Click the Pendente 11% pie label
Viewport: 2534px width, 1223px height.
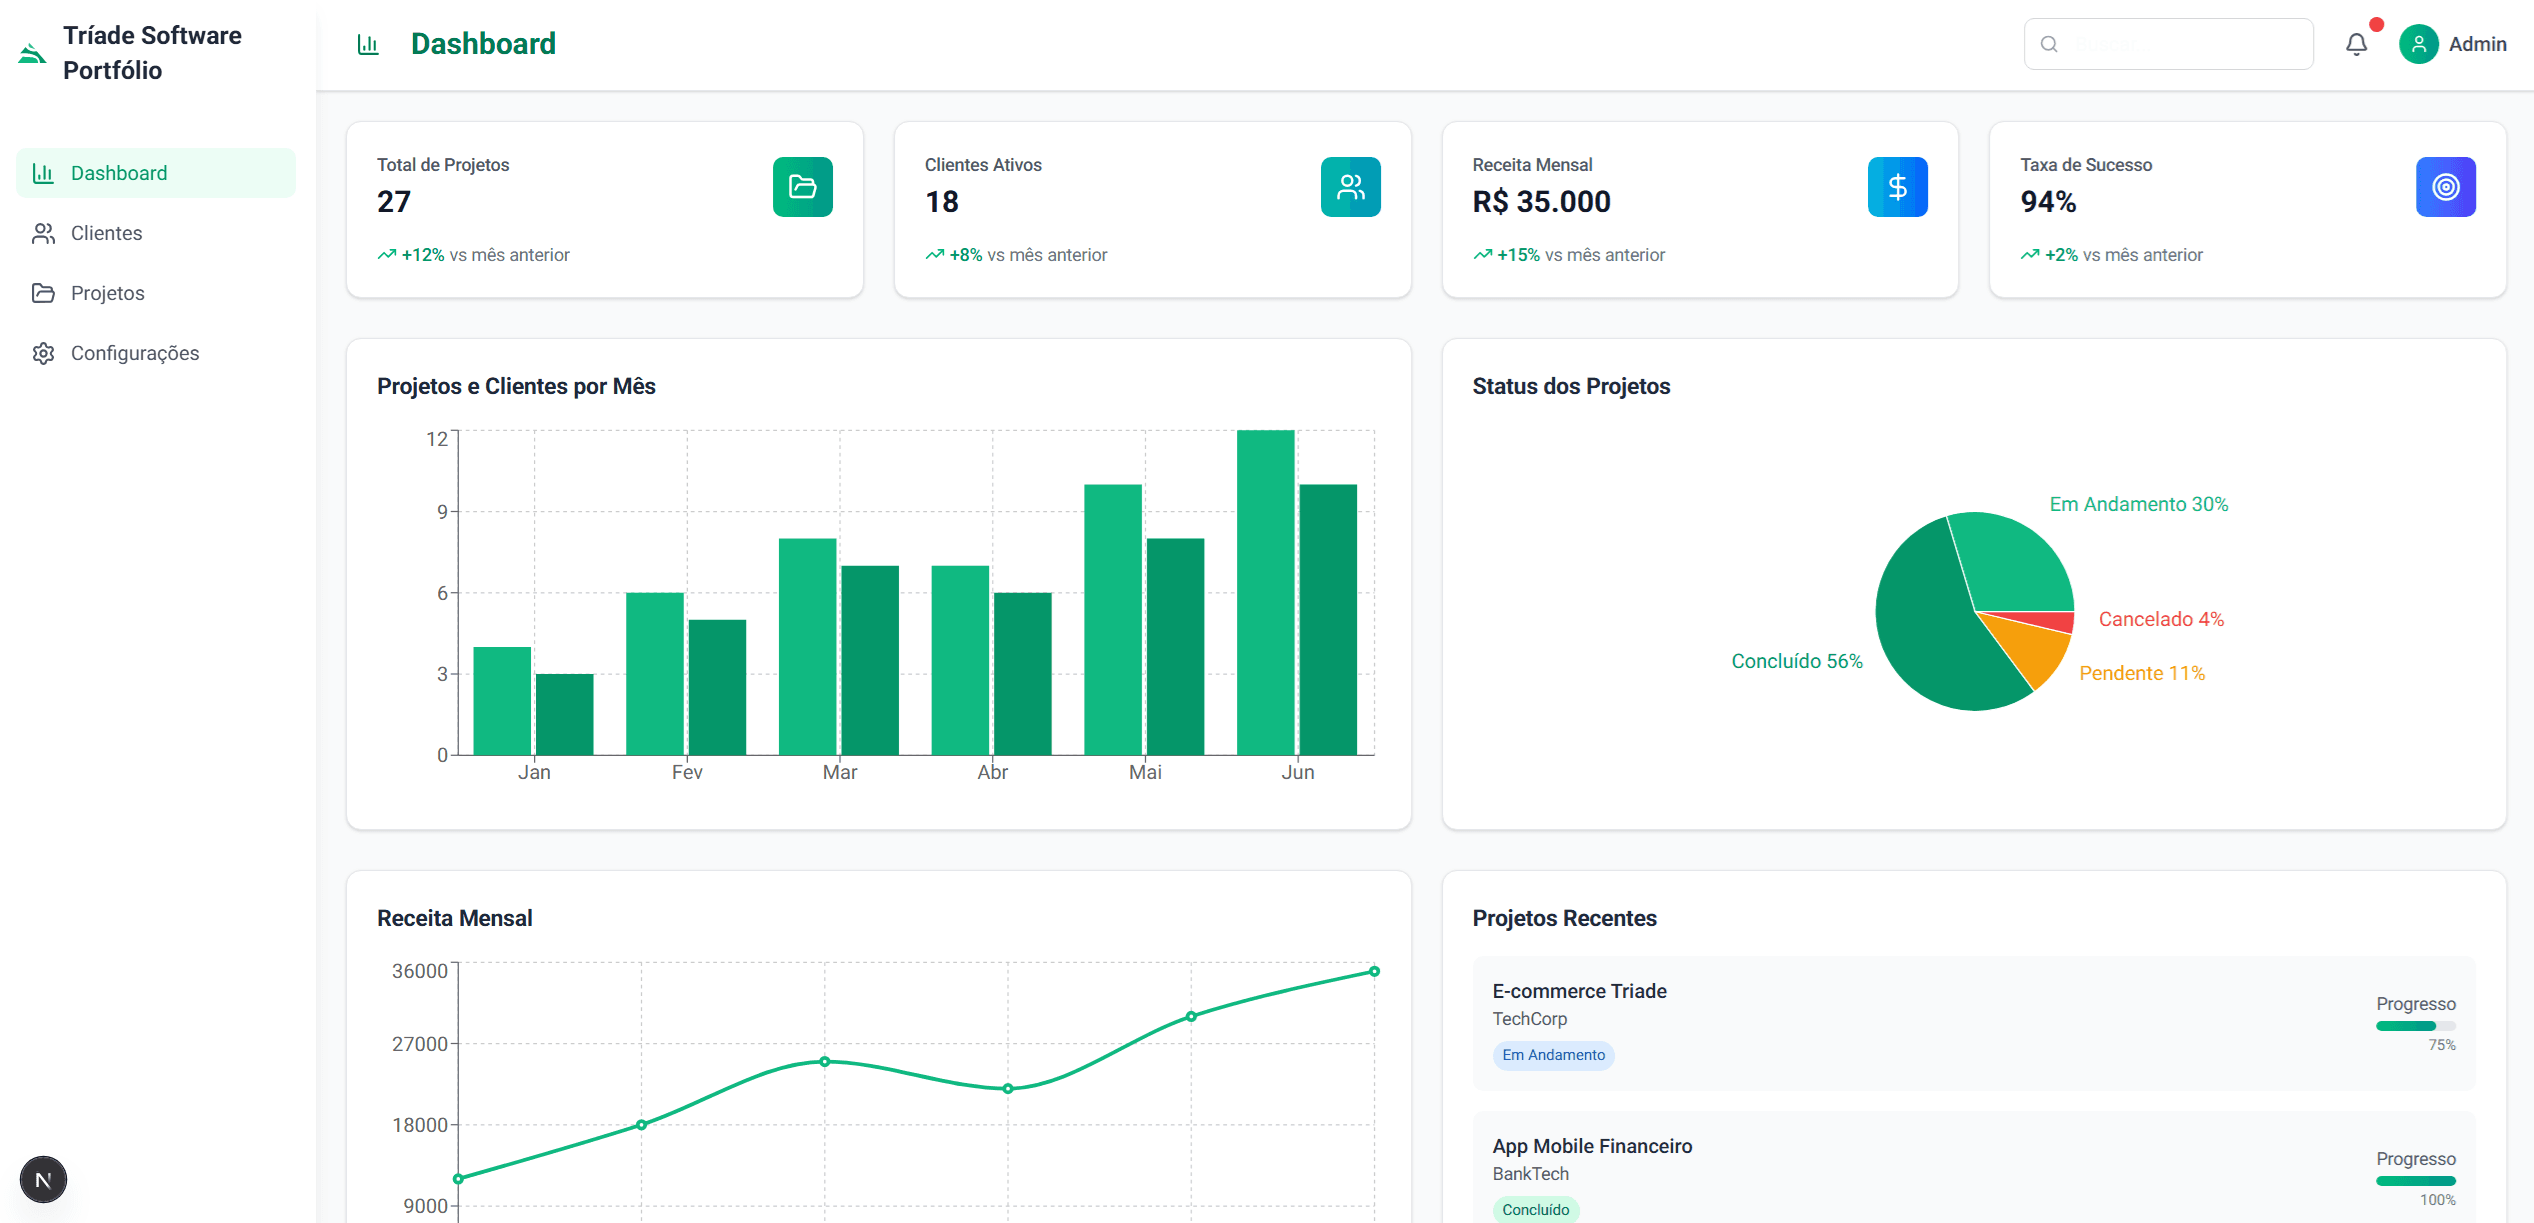tap(2142, 674)
